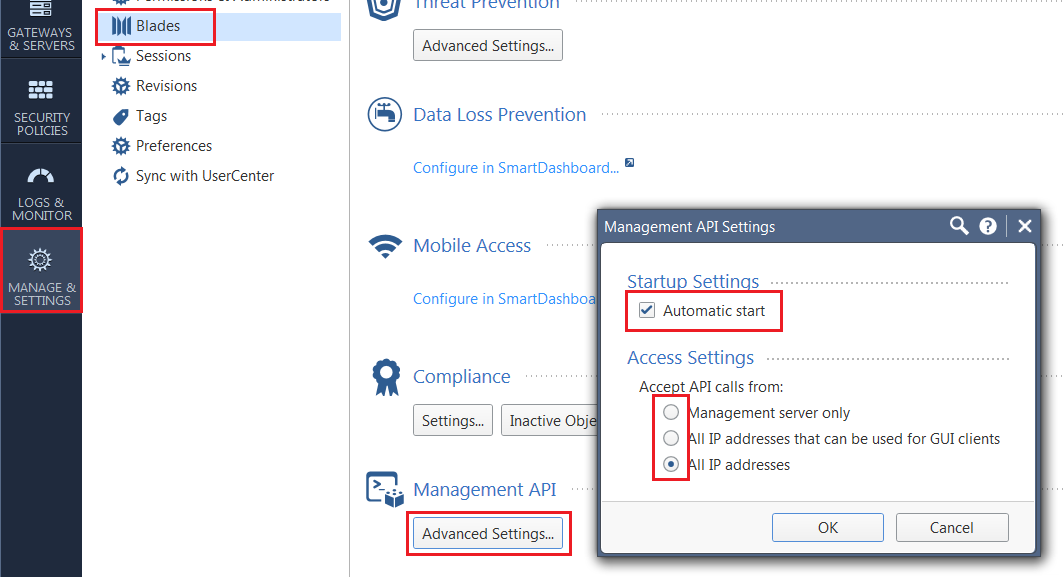Expand the Sessions tree node arrow
The height and width of the screenshot is (577, 1064).
(x=103, y=56)
